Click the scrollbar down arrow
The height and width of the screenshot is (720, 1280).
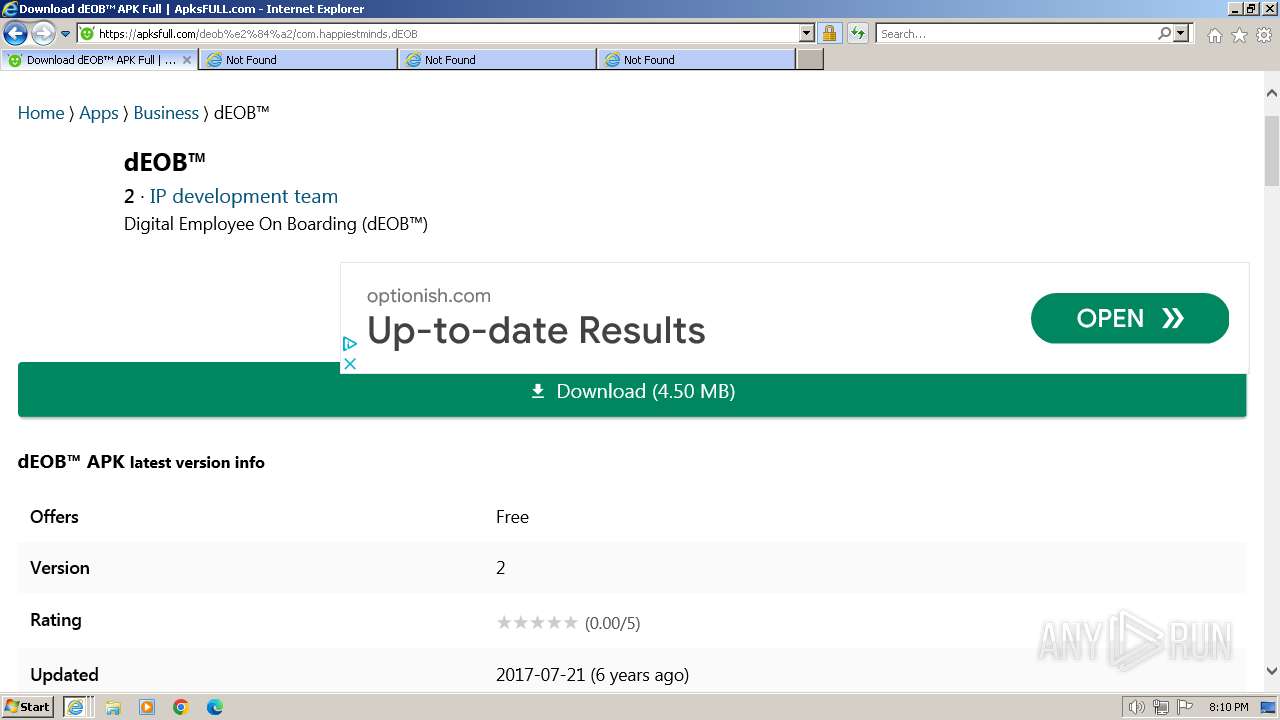[x=1272, y=671]
